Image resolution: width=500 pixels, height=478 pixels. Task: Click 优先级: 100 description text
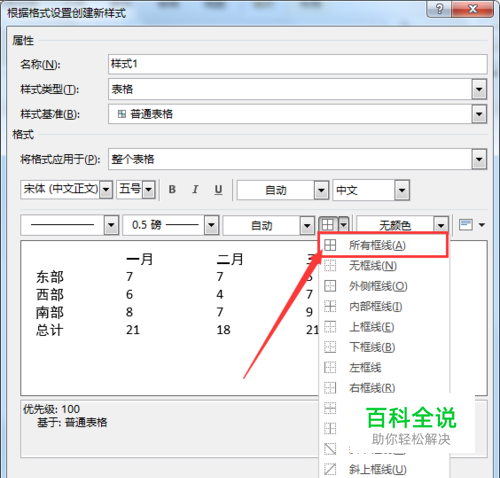pos(51,409)
